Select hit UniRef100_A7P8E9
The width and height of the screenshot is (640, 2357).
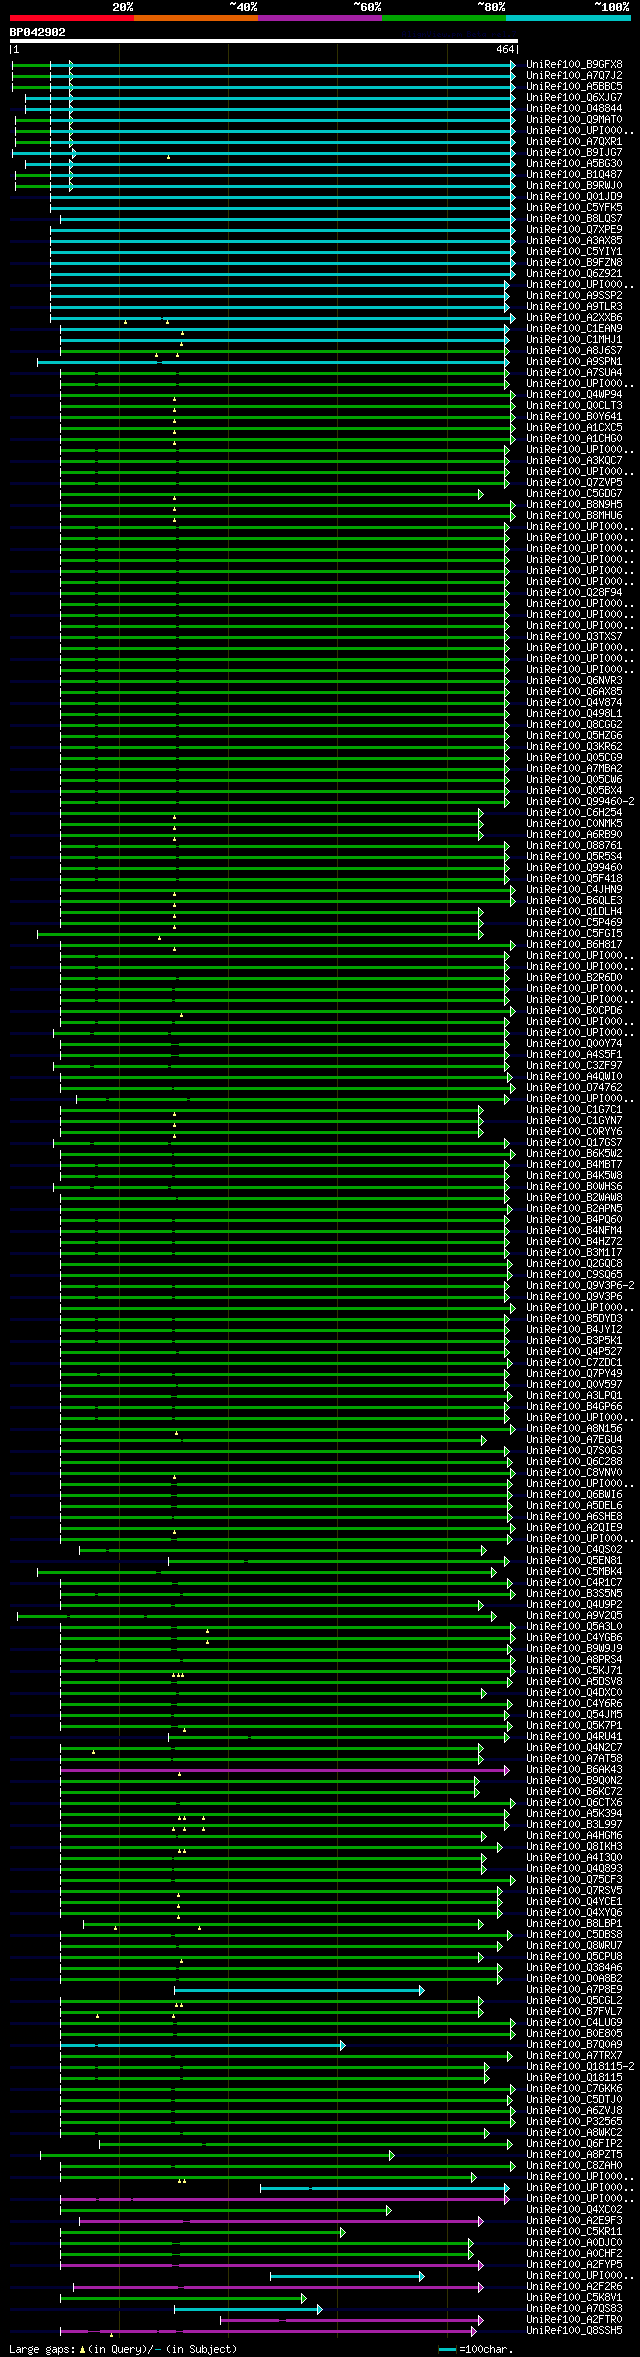(x=574, y=1989)
